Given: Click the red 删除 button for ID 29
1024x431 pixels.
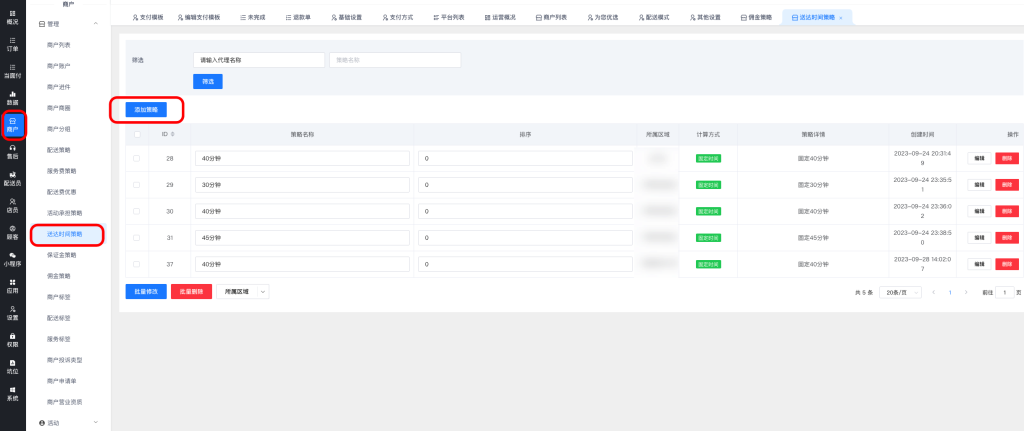Looking at the screenshot, I should point(1006,185).
